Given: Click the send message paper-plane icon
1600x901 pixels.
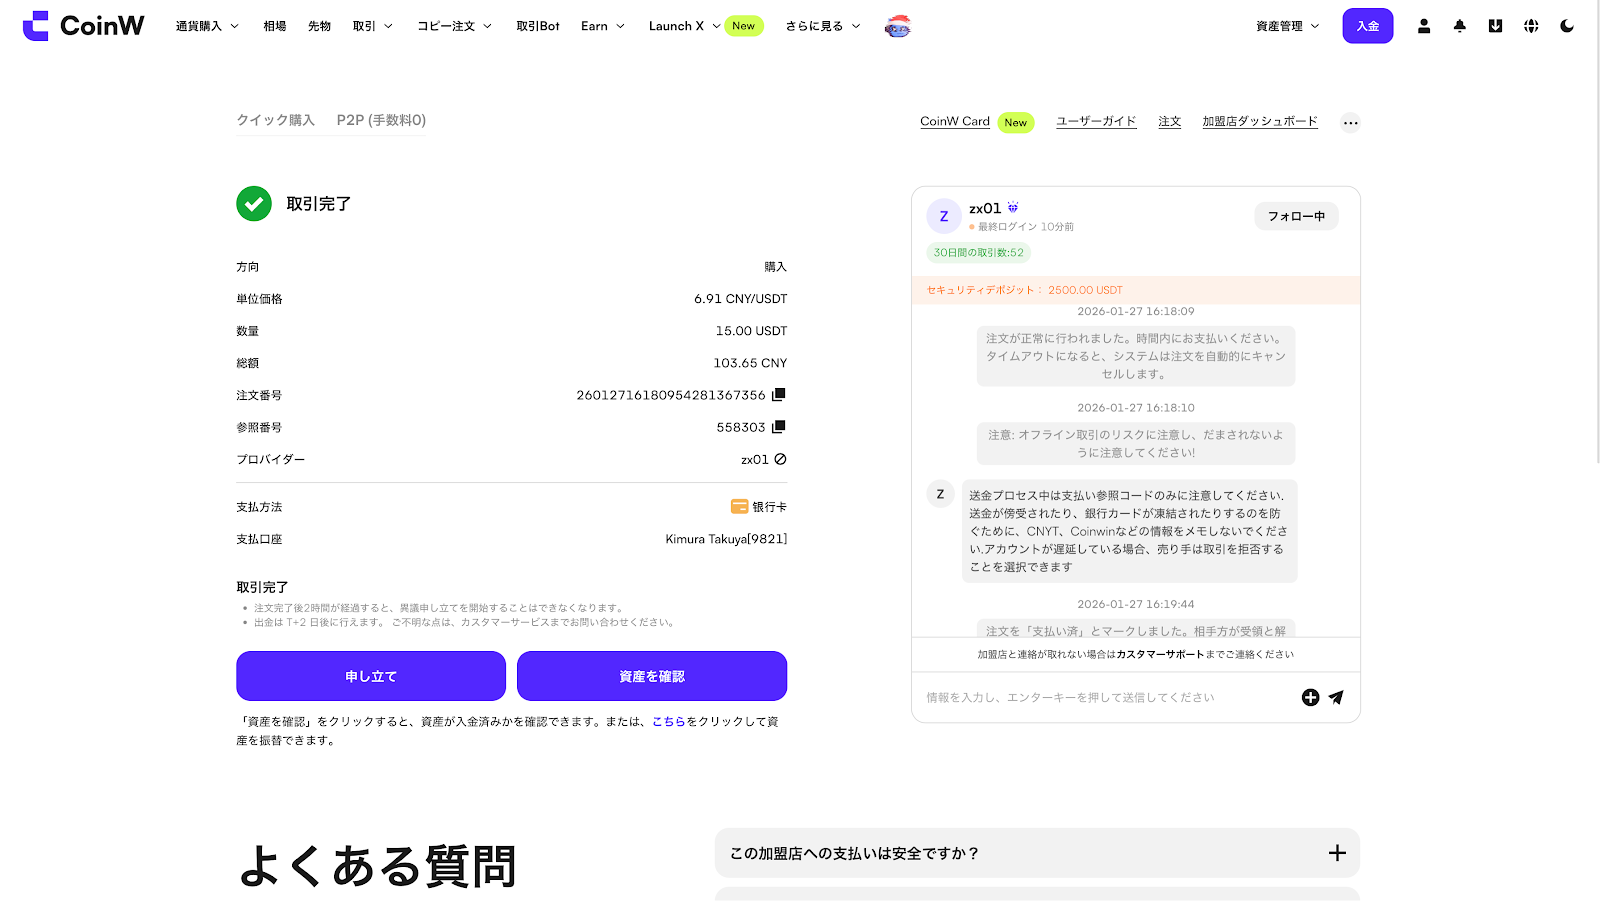Looking at the screenshot, I should [x=1336, y=697].
